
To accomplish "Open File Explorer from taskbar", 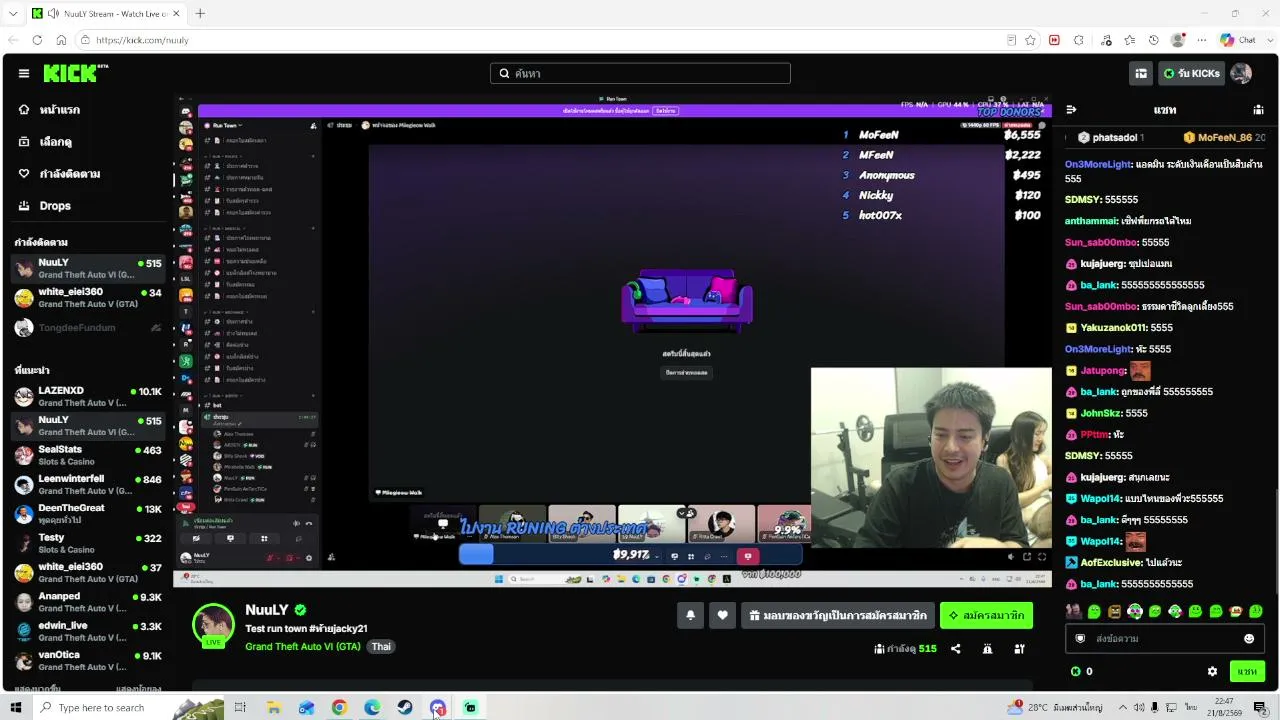I will tap(273, 707).
